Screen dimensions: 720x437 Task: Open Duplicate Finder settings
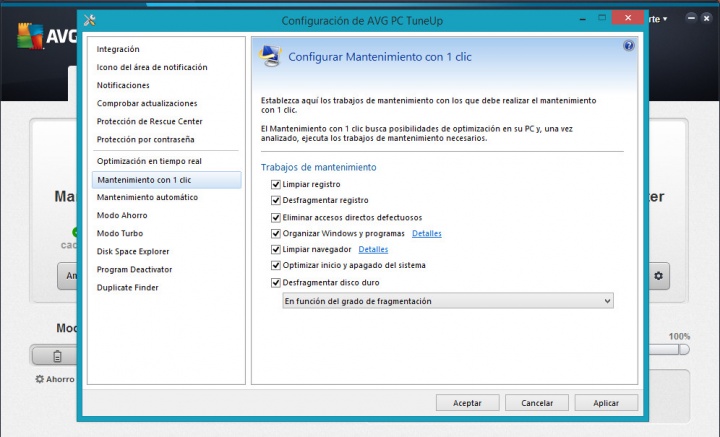(x=128, y=288)
